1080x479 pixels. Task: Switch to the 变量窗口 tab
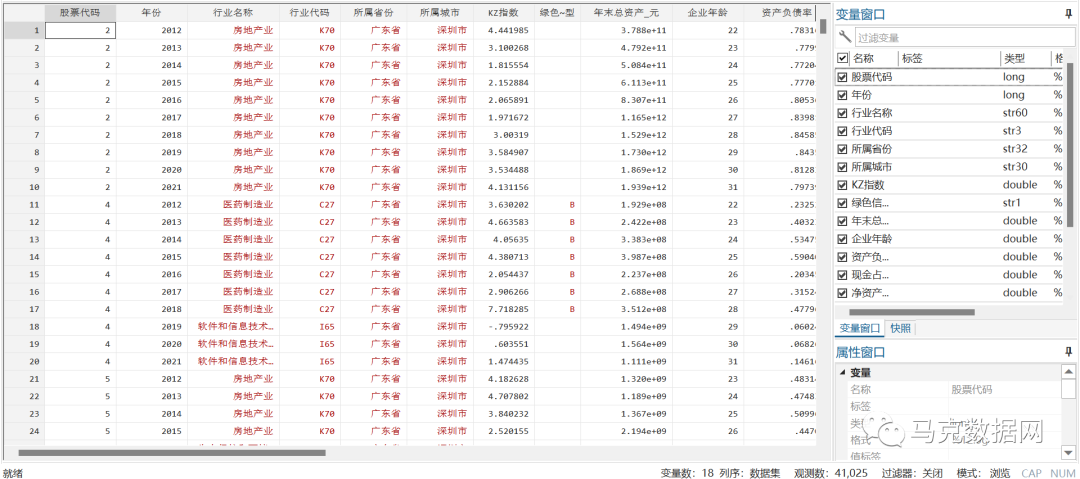pyautogui.click(x=858, y=328)
